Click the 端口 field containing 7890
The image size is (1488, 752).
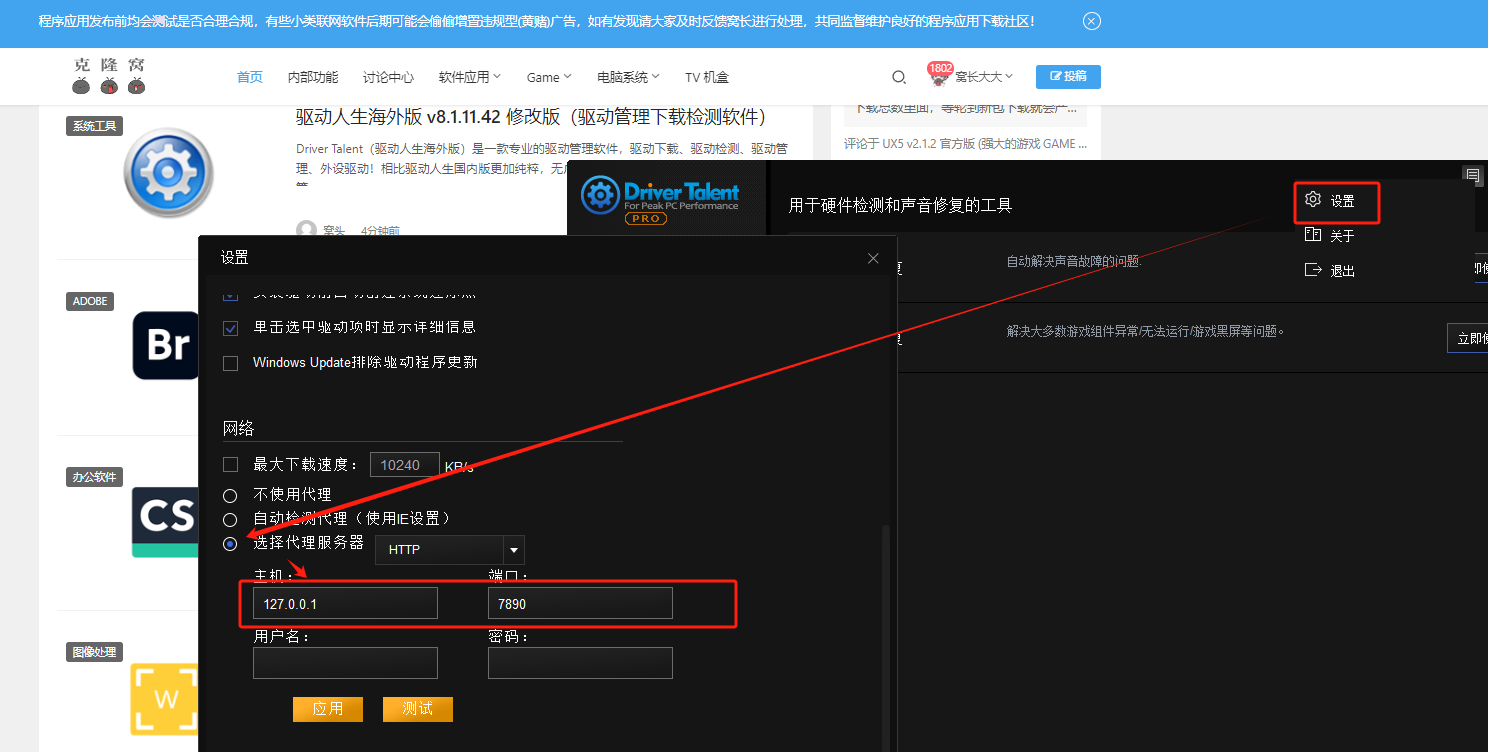point(580,604)
